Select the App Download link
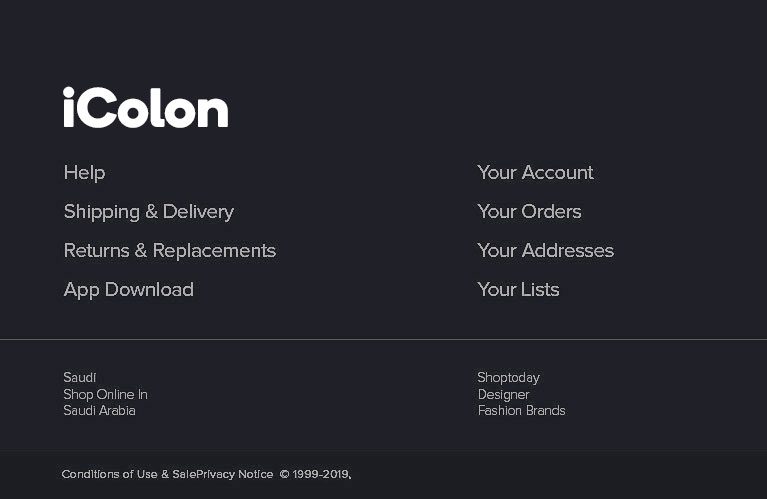Screen dimensions: 767x499 coord(128,290)
